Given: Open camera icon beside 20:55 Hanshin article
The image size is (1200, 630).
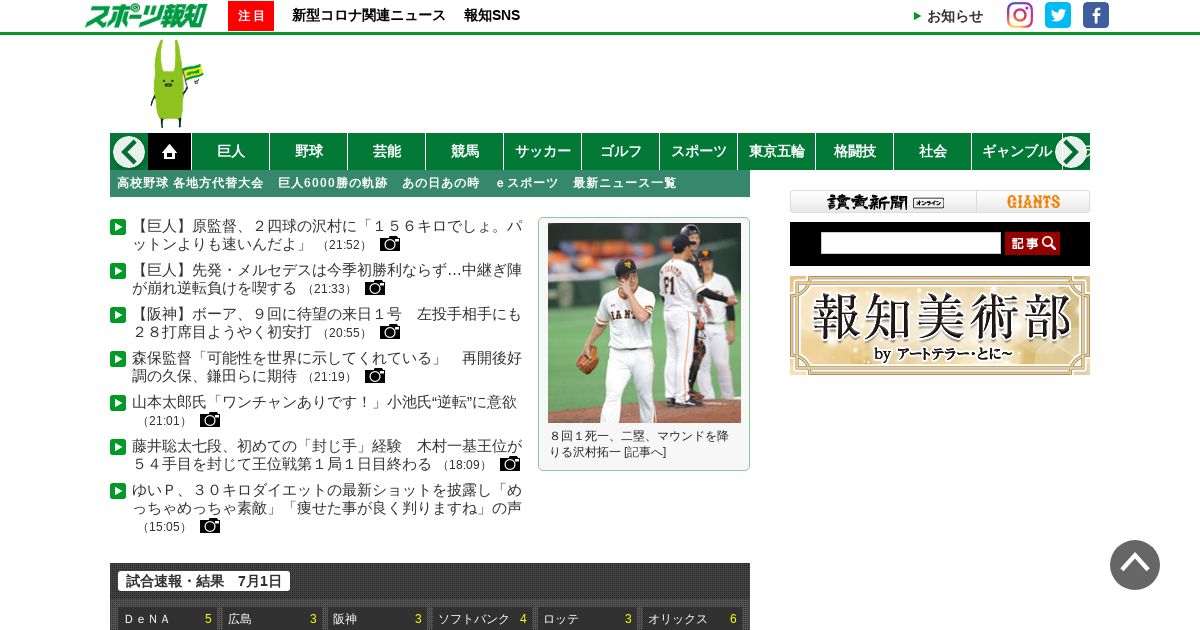Looking at the screenshot, I should click(390, 332).
